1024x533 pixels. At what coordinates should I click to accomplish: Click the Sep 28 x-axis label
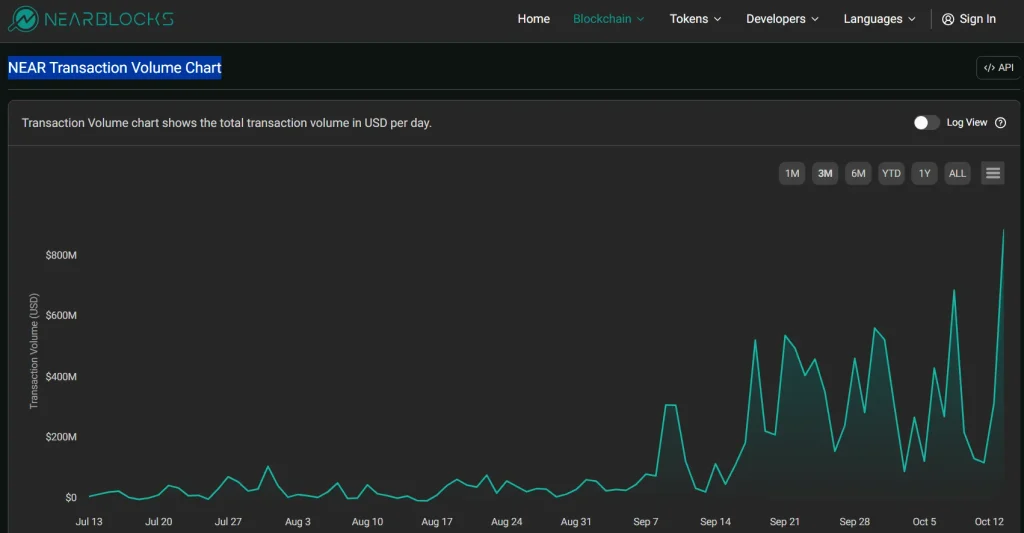point(854,521)
